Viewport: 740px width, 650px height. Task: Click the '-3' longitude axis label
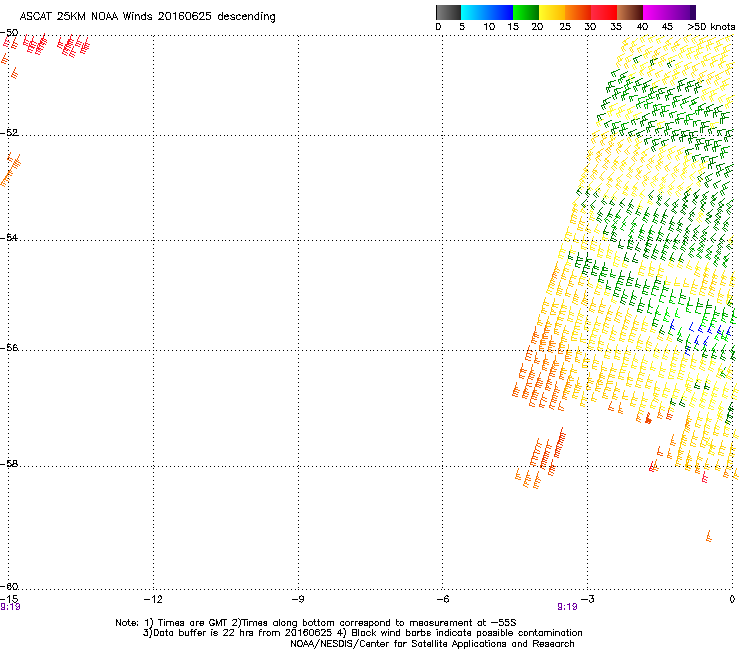[587, 599]
